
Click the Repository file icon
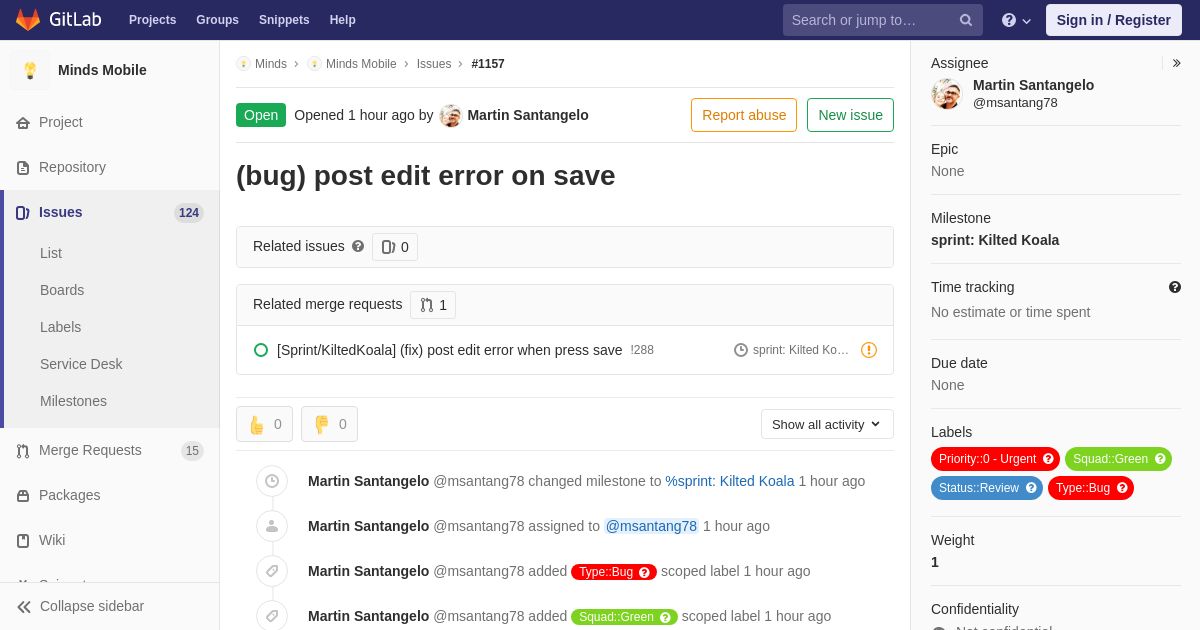click(x=23, y=168)
